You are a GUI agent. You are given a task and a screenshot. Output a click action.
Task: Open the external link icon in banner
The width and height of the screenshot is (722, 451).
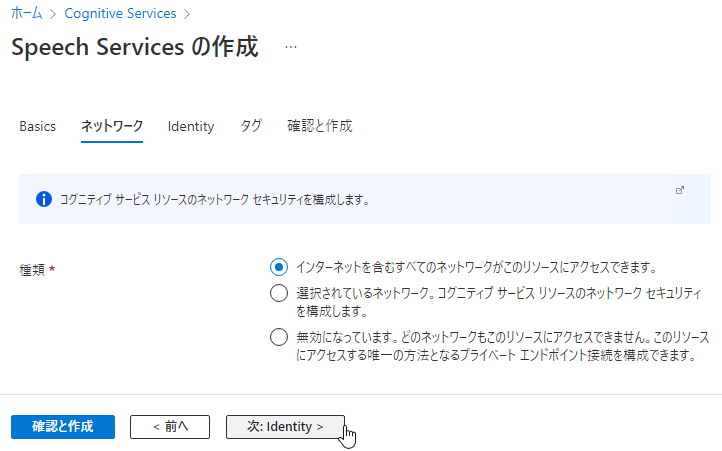[680, 190]
